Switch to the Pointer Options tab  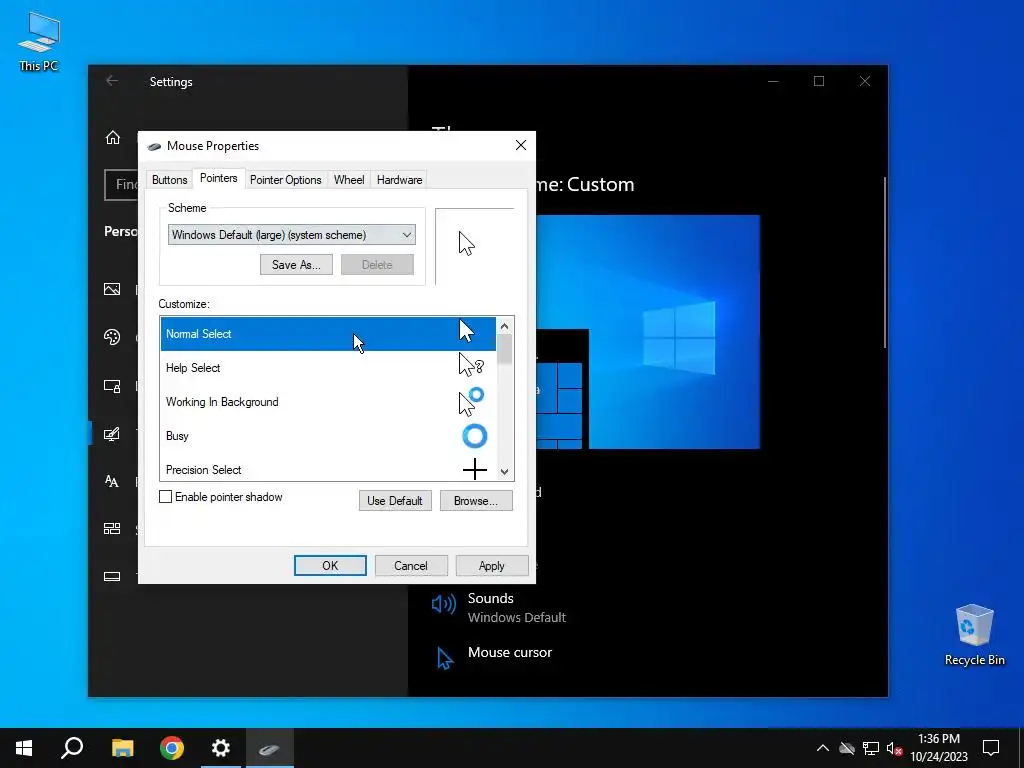(x=285, y=180)
